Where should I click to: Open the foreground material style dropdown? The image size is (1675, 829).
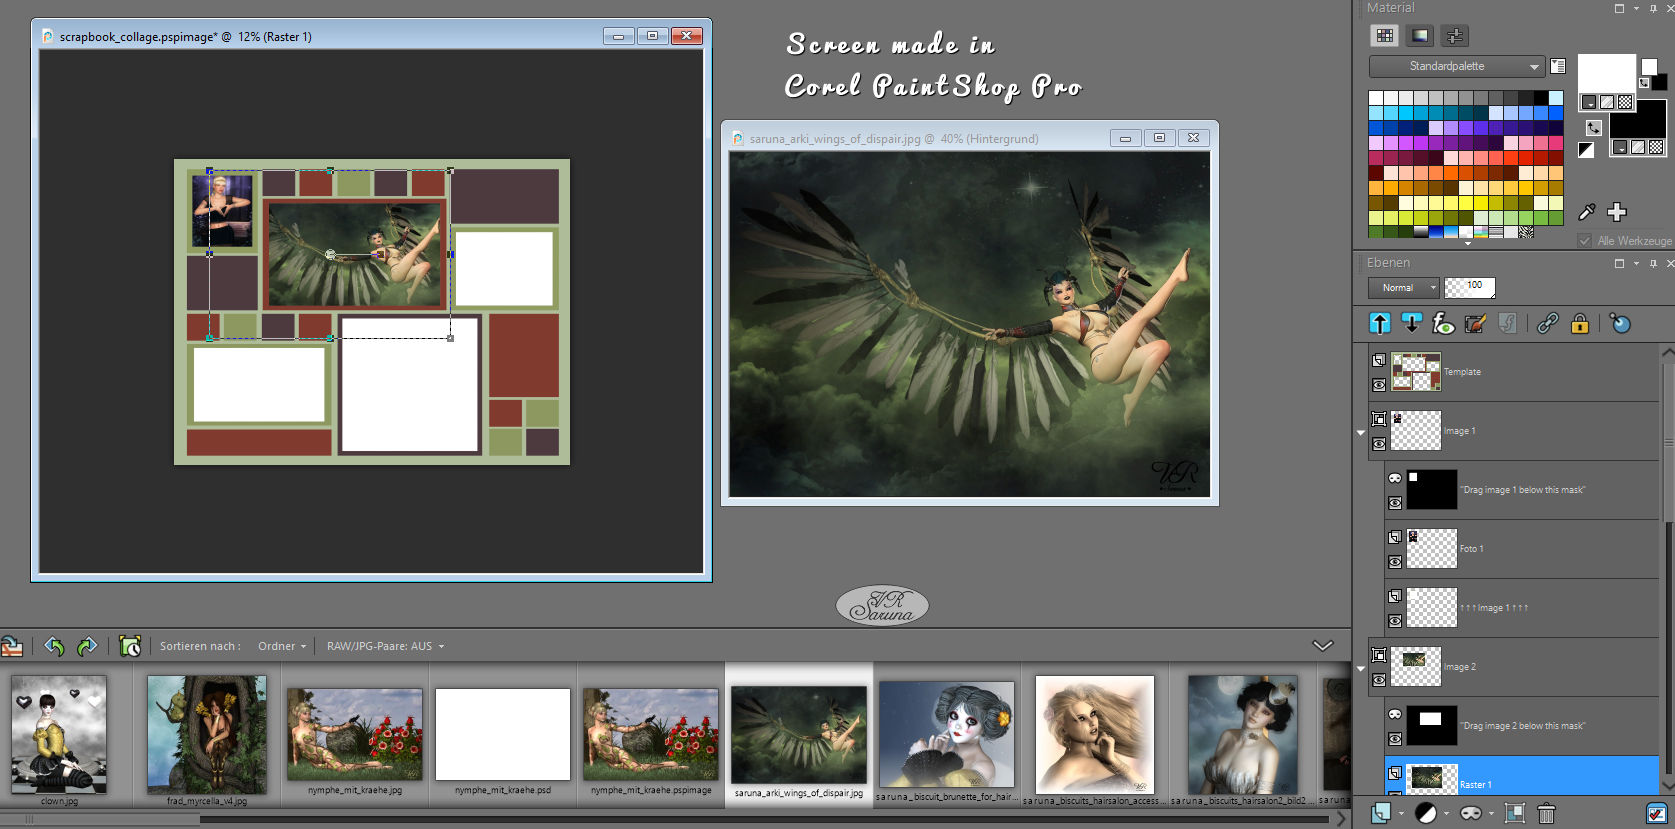1589,102
